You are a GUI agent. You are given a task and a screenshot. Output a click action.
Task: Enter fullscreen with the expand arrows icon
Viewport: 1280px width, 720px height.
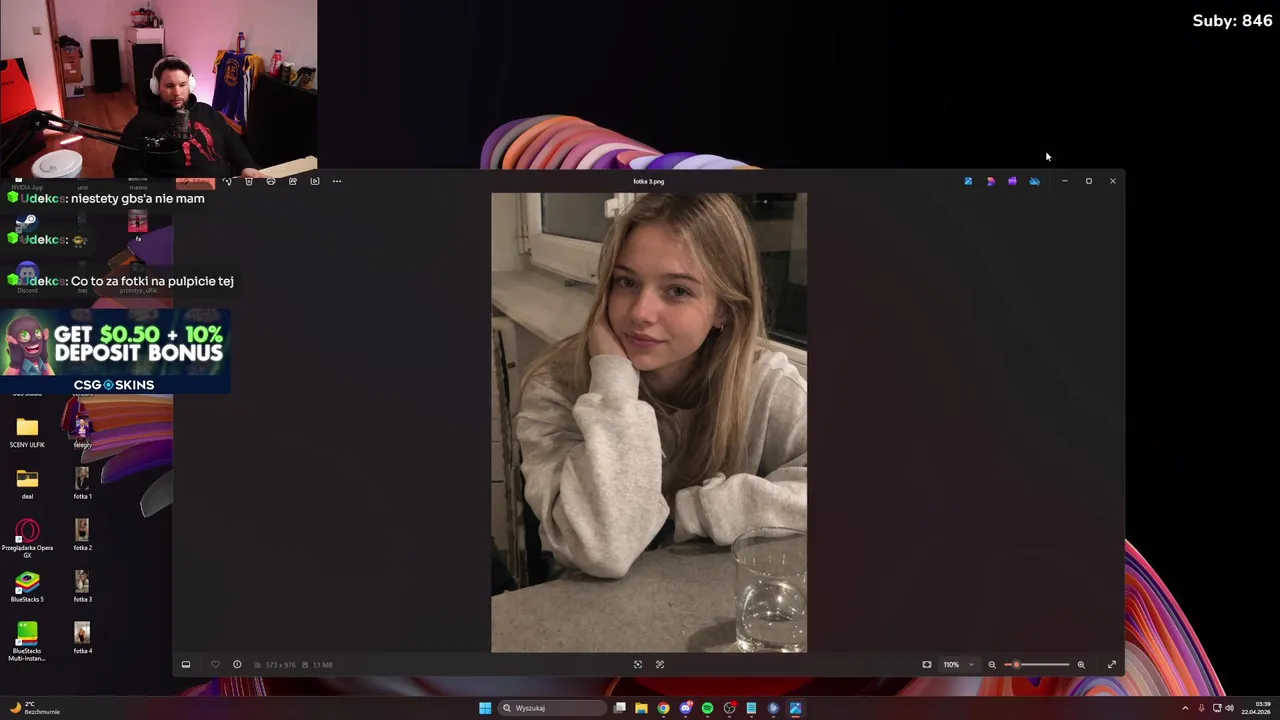click(1112, 664)
